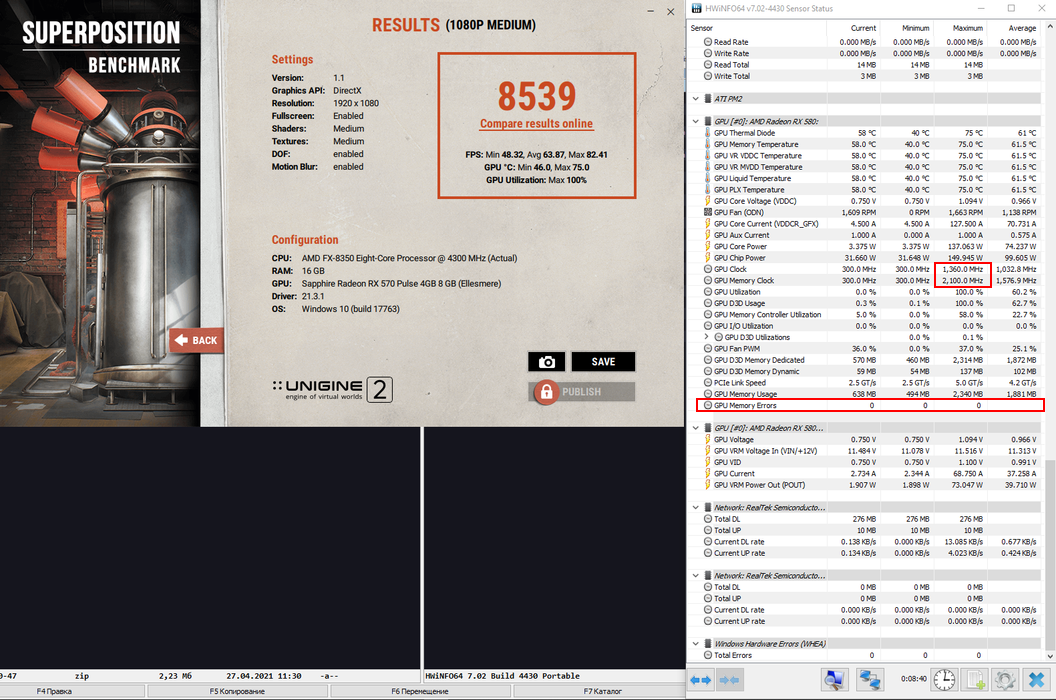Select the GPU D3D Memory Dedicated row label

point(759,360)
